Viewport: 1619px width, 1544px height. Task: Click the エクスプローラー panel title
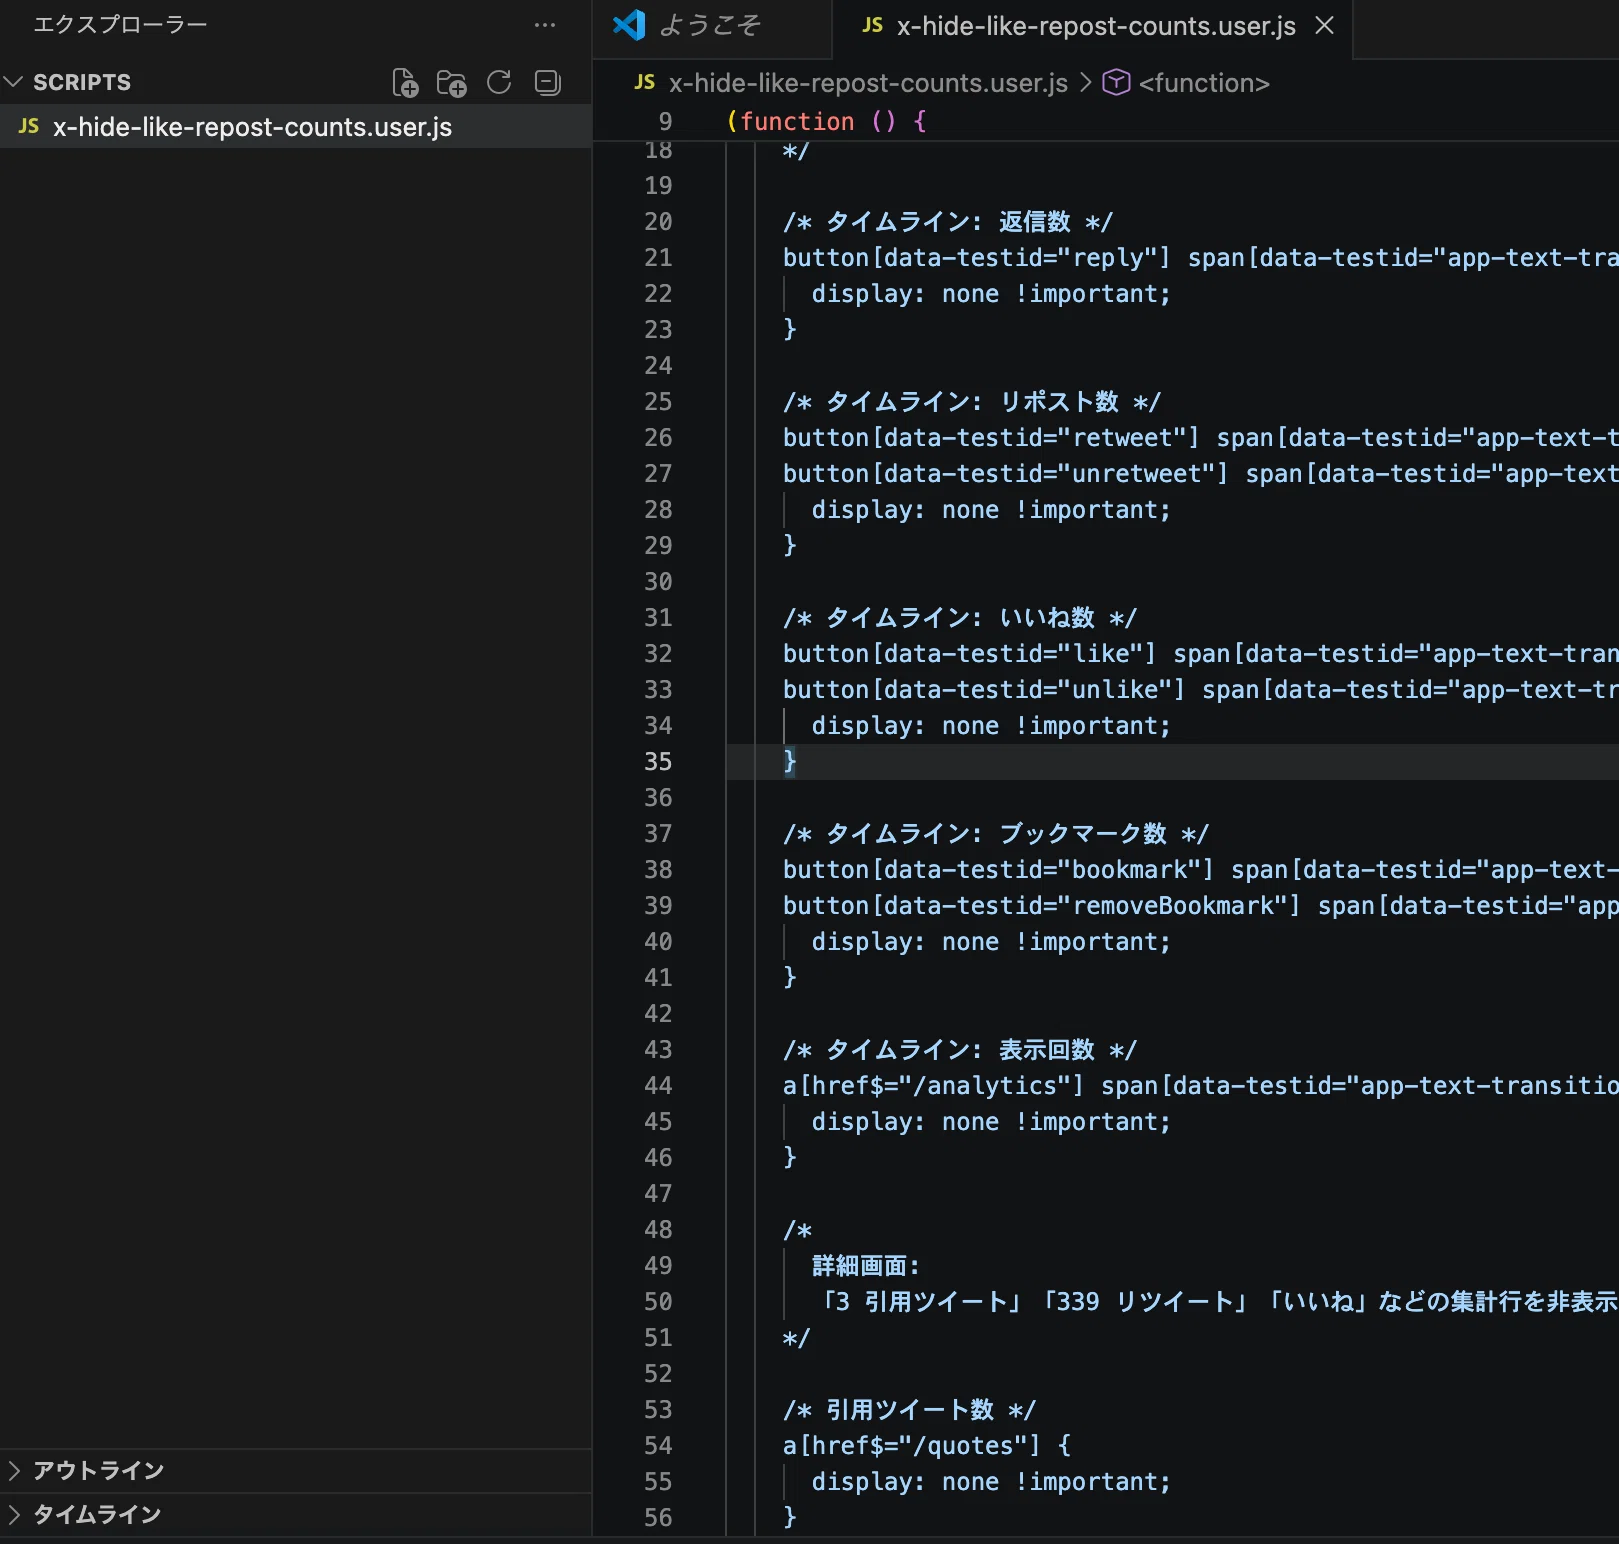coord(120,25)
